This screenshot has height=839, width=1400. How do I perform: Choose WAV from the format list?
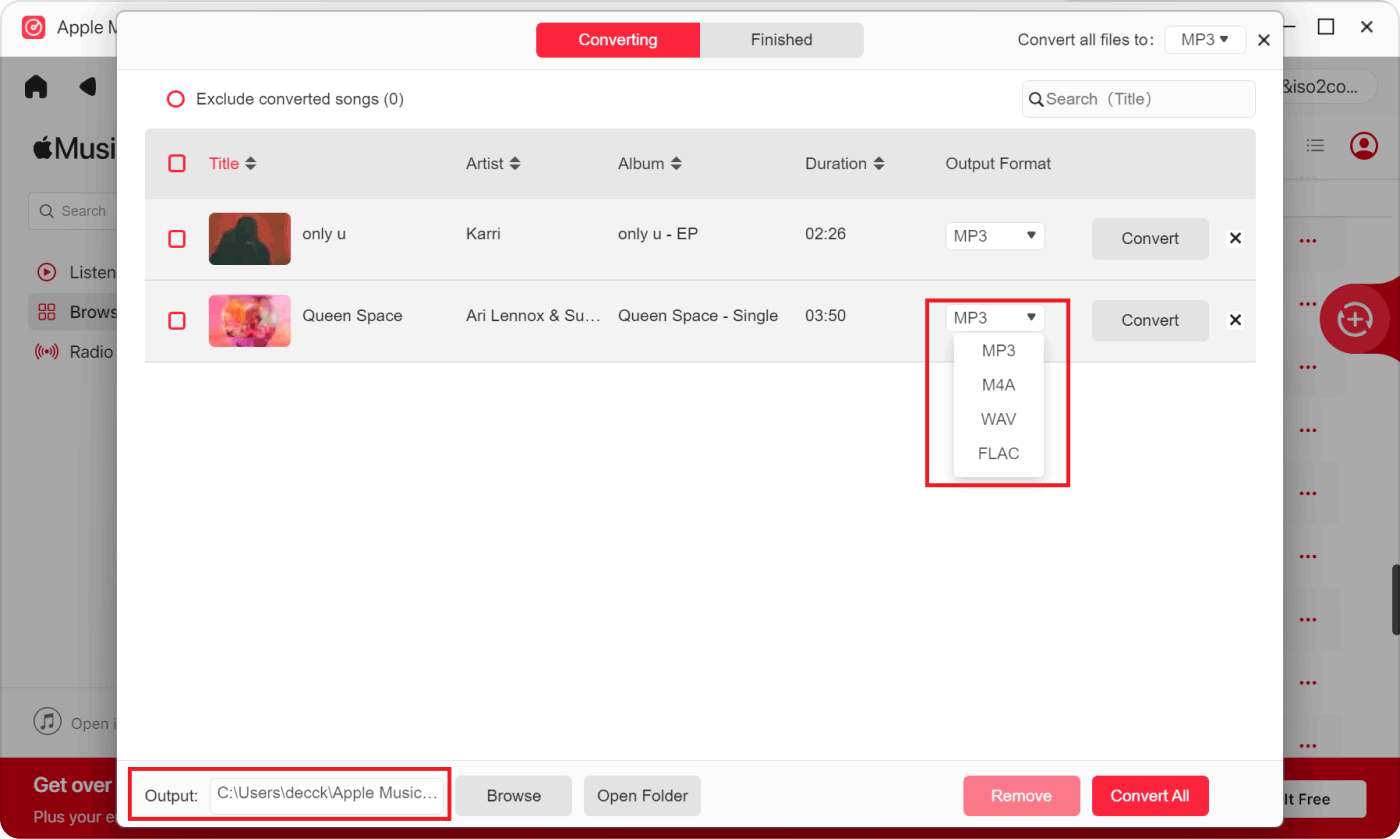(998, 419)
